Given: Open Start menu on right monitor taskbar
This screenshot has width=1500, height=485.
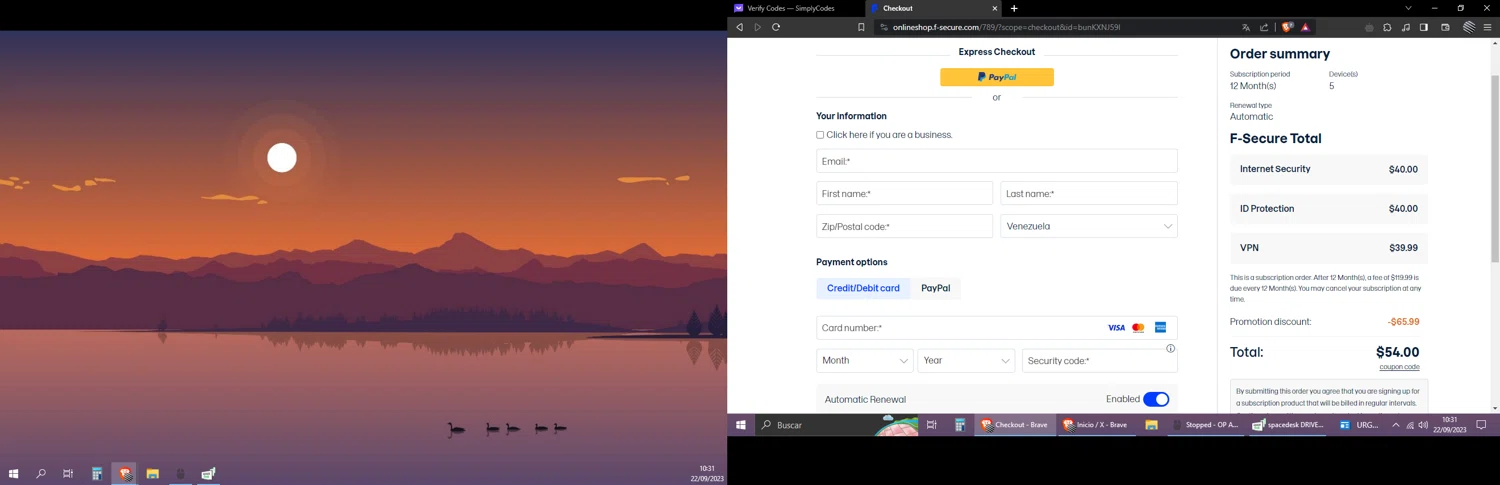Looking at the screenshot, I should tap(741, 425).
